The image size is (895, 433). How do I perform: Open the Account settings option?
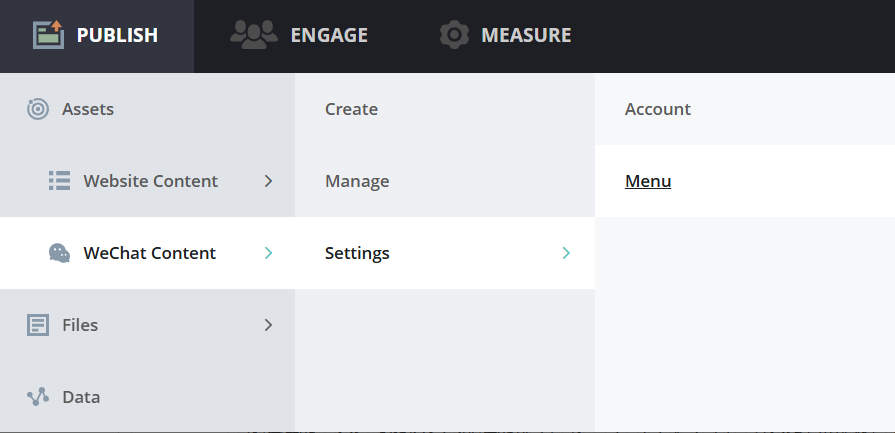657,109
